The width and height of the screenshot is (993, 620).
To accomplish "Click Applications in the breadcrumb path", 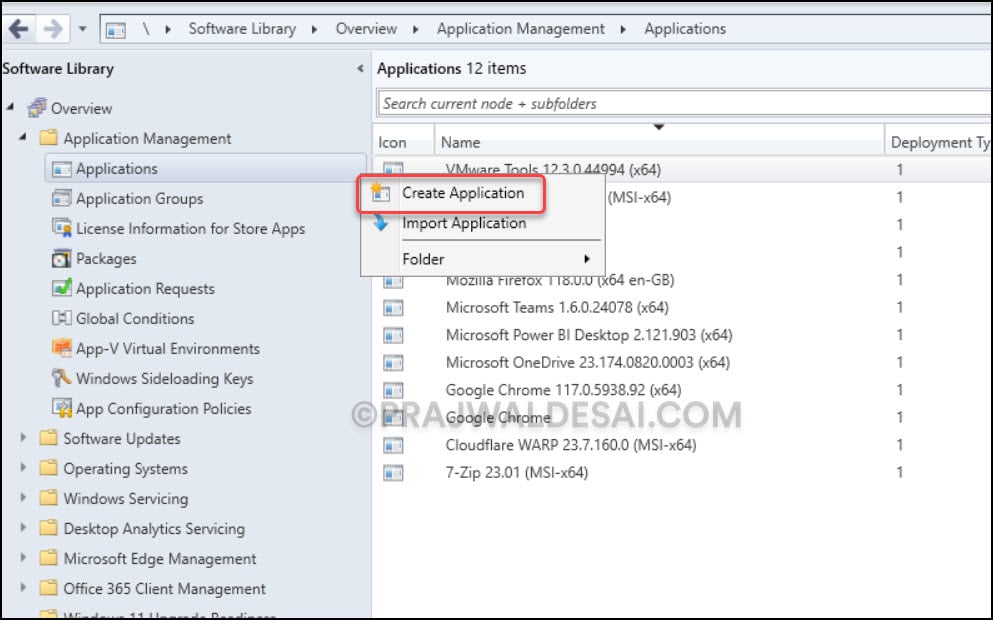I will tap(685, 29).
